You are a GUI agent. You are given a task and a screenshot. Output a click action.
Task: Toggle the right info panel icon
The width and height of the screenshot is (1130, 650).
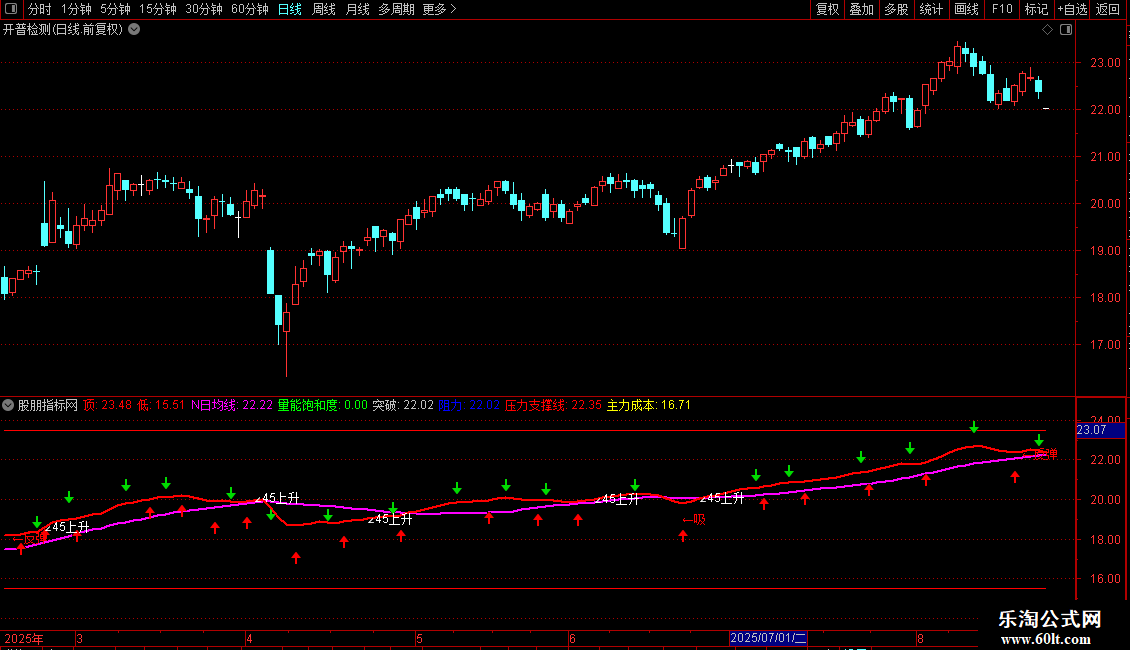pos(1066,30)
